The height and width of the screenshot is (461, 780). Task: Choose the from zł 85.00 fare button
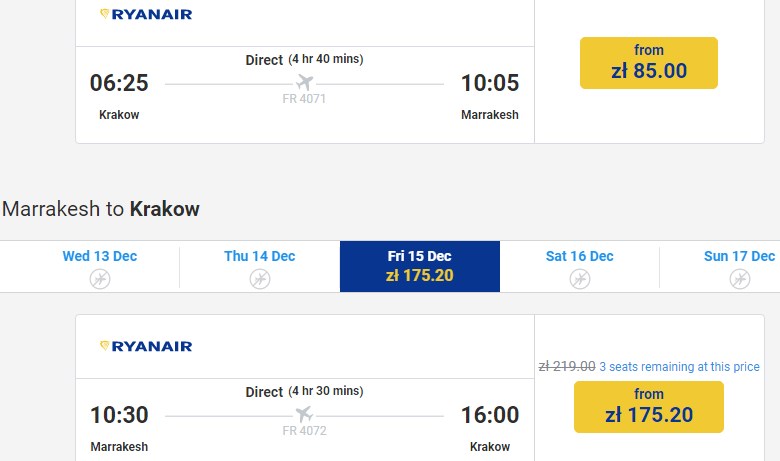[649, 63]
